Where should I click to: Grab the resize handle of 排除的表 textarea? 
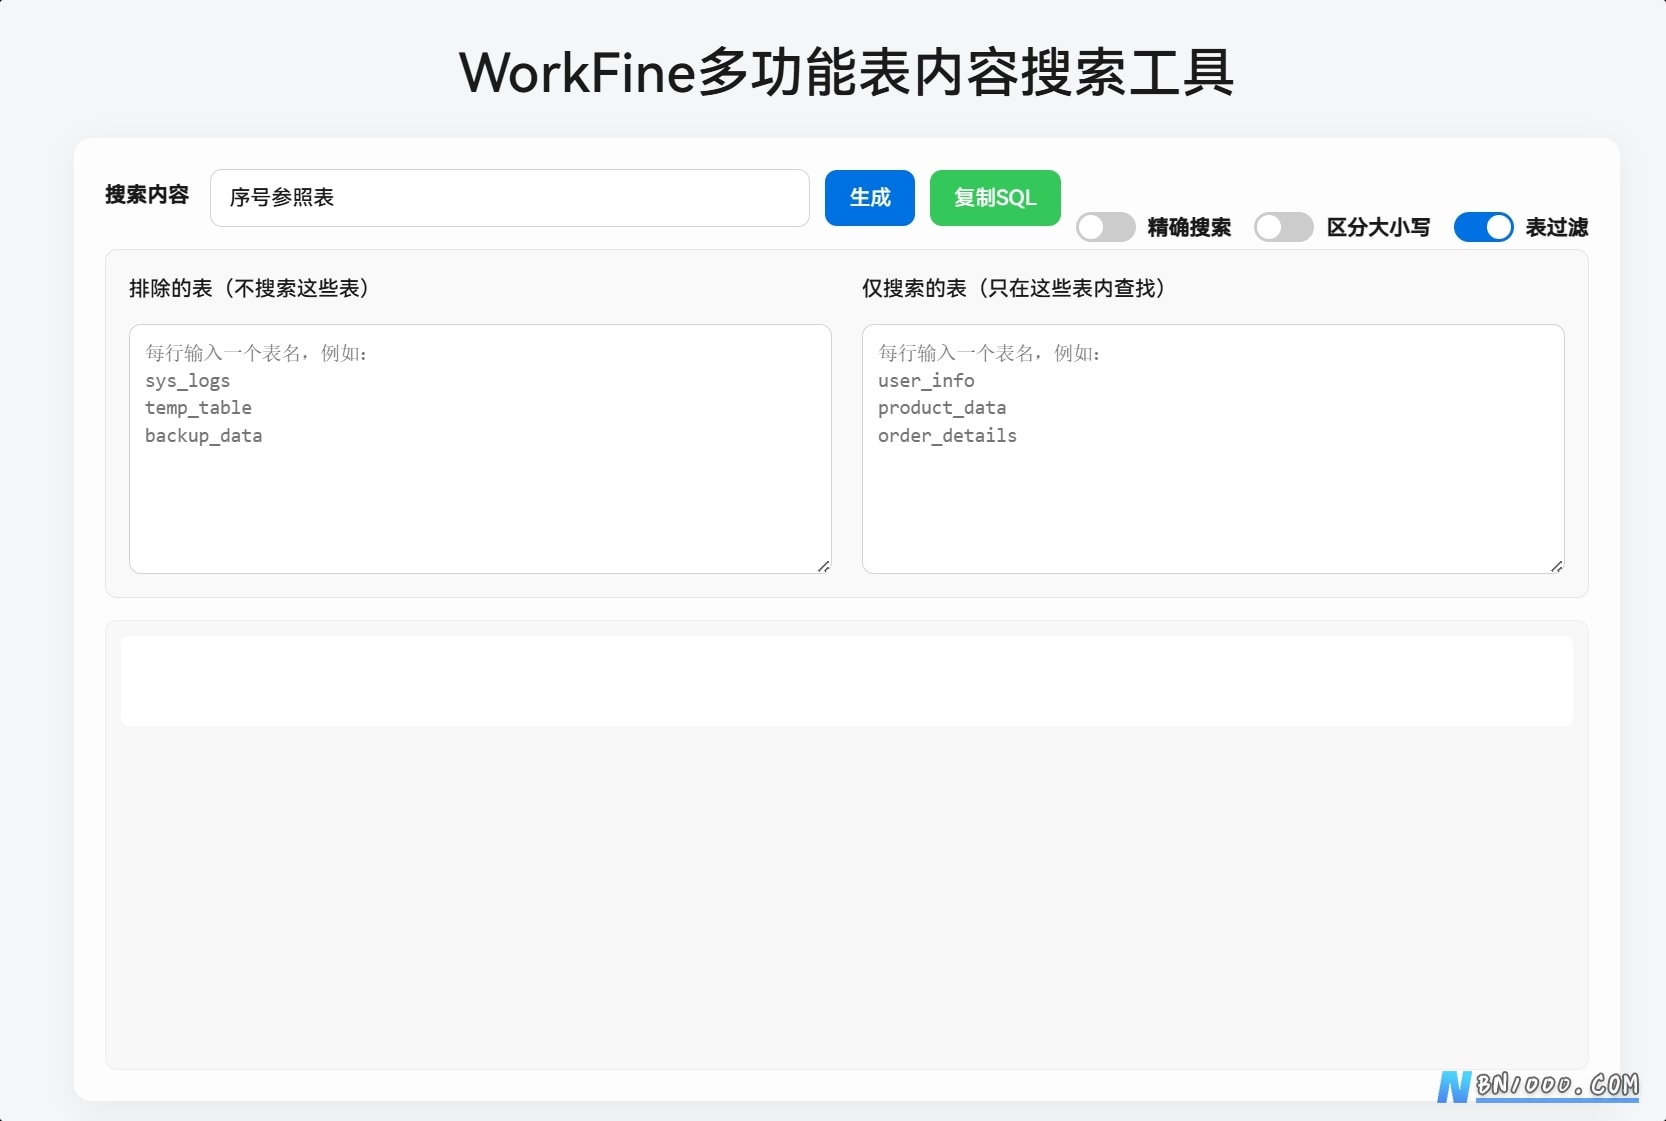[x=823, y=566]
